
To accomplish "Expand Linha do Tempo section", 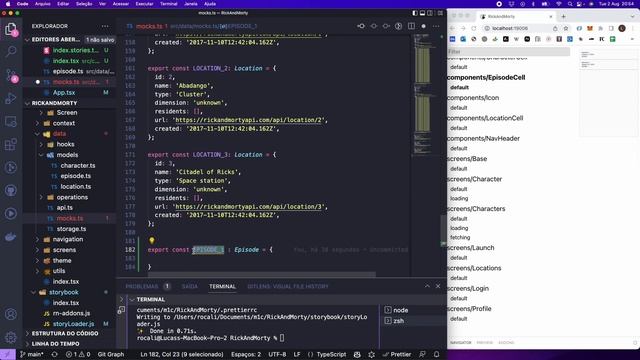I will (x=56, y=344).
